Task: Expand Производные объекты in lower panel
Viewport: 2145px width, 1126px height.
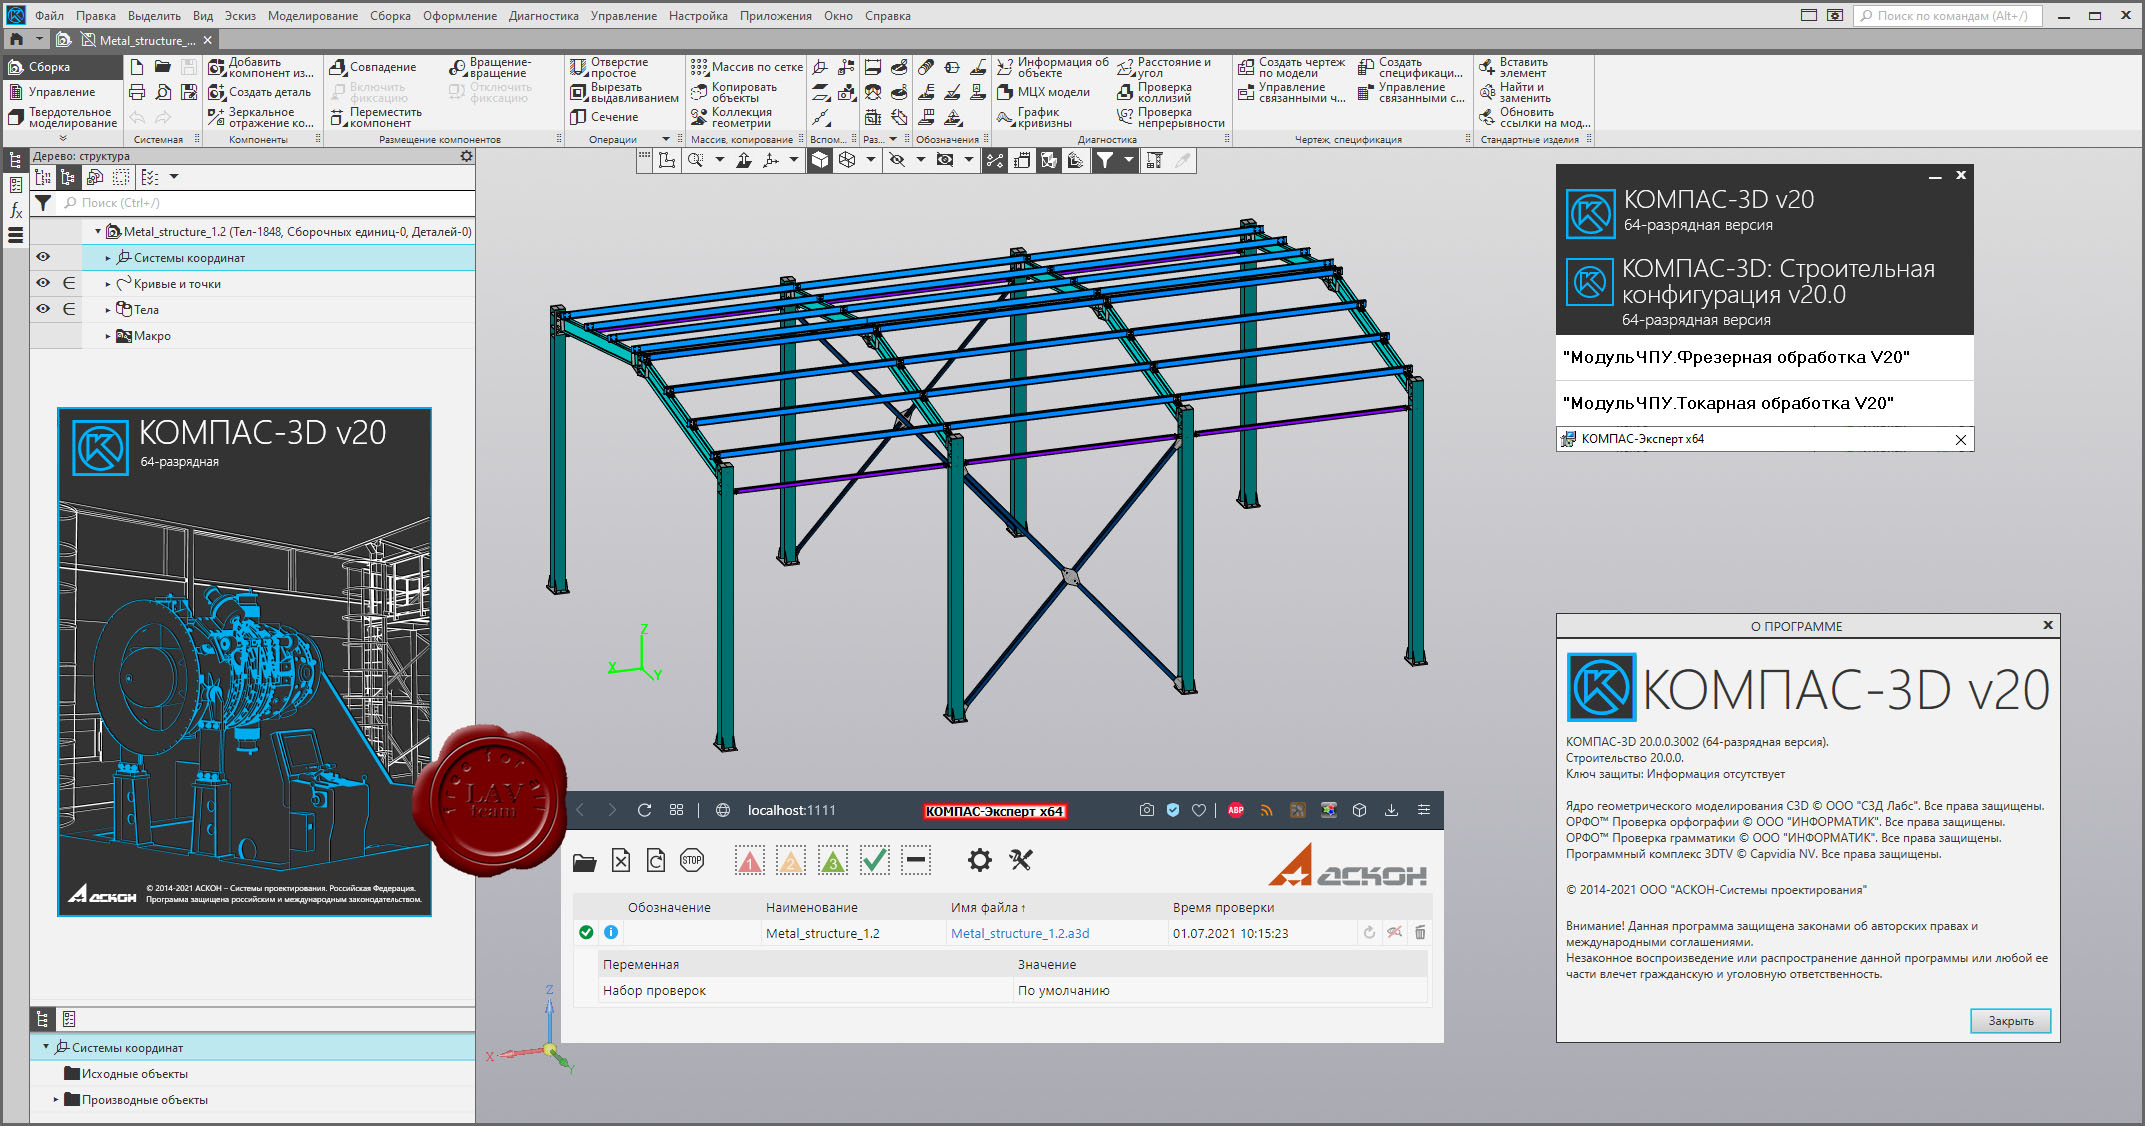Action: pos(56,1099)
